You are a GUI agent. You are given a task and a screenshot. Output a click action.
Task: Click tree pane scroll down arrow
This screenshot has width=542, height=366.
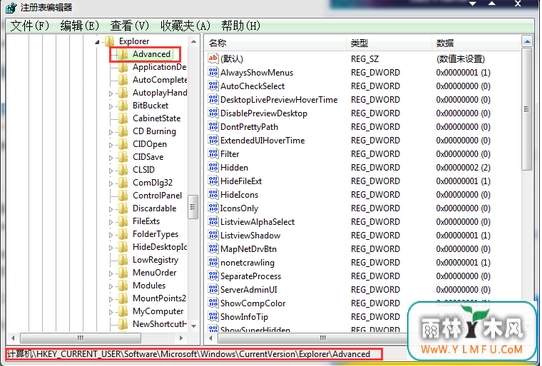click(194, 326)
